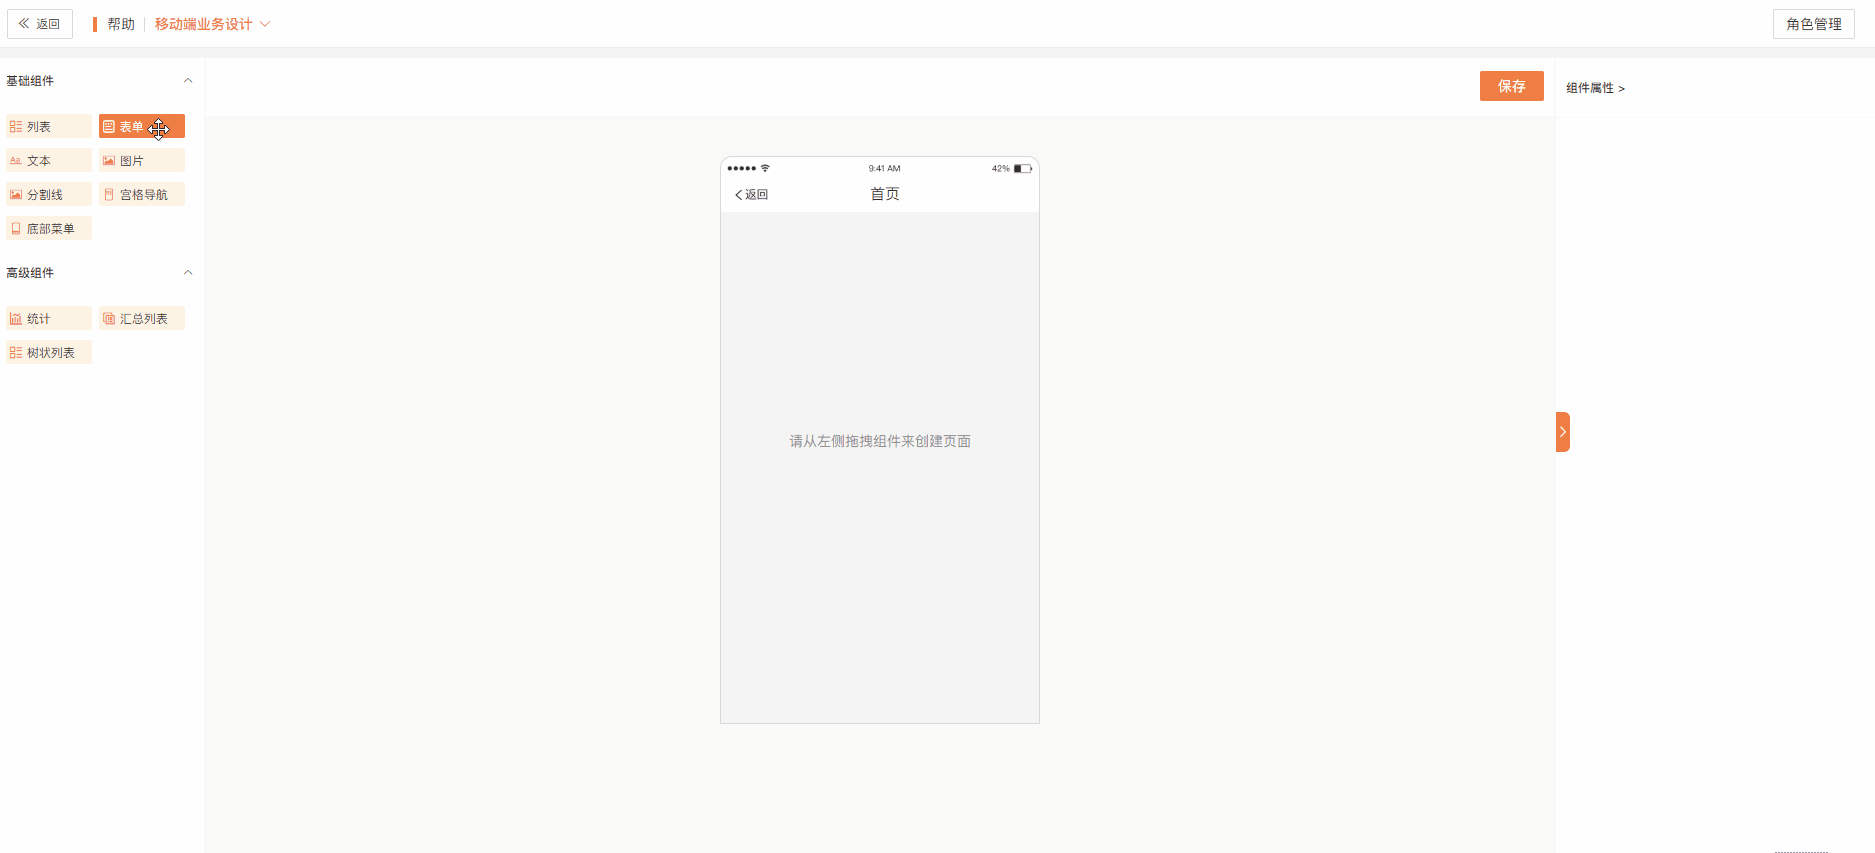Open 角色管理 role management

click(1813, 24)
